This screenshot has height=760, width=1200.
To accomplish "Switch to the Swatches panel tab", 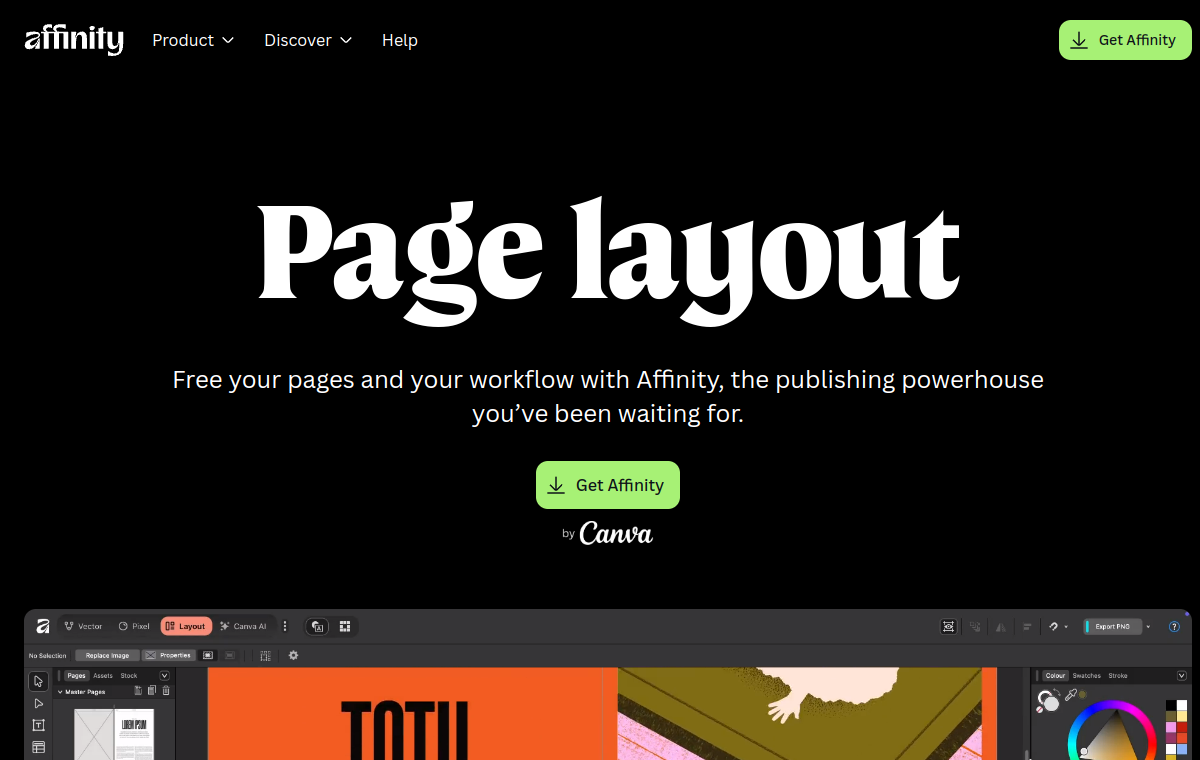I will pyautogui.click(x=1087, y=676).
